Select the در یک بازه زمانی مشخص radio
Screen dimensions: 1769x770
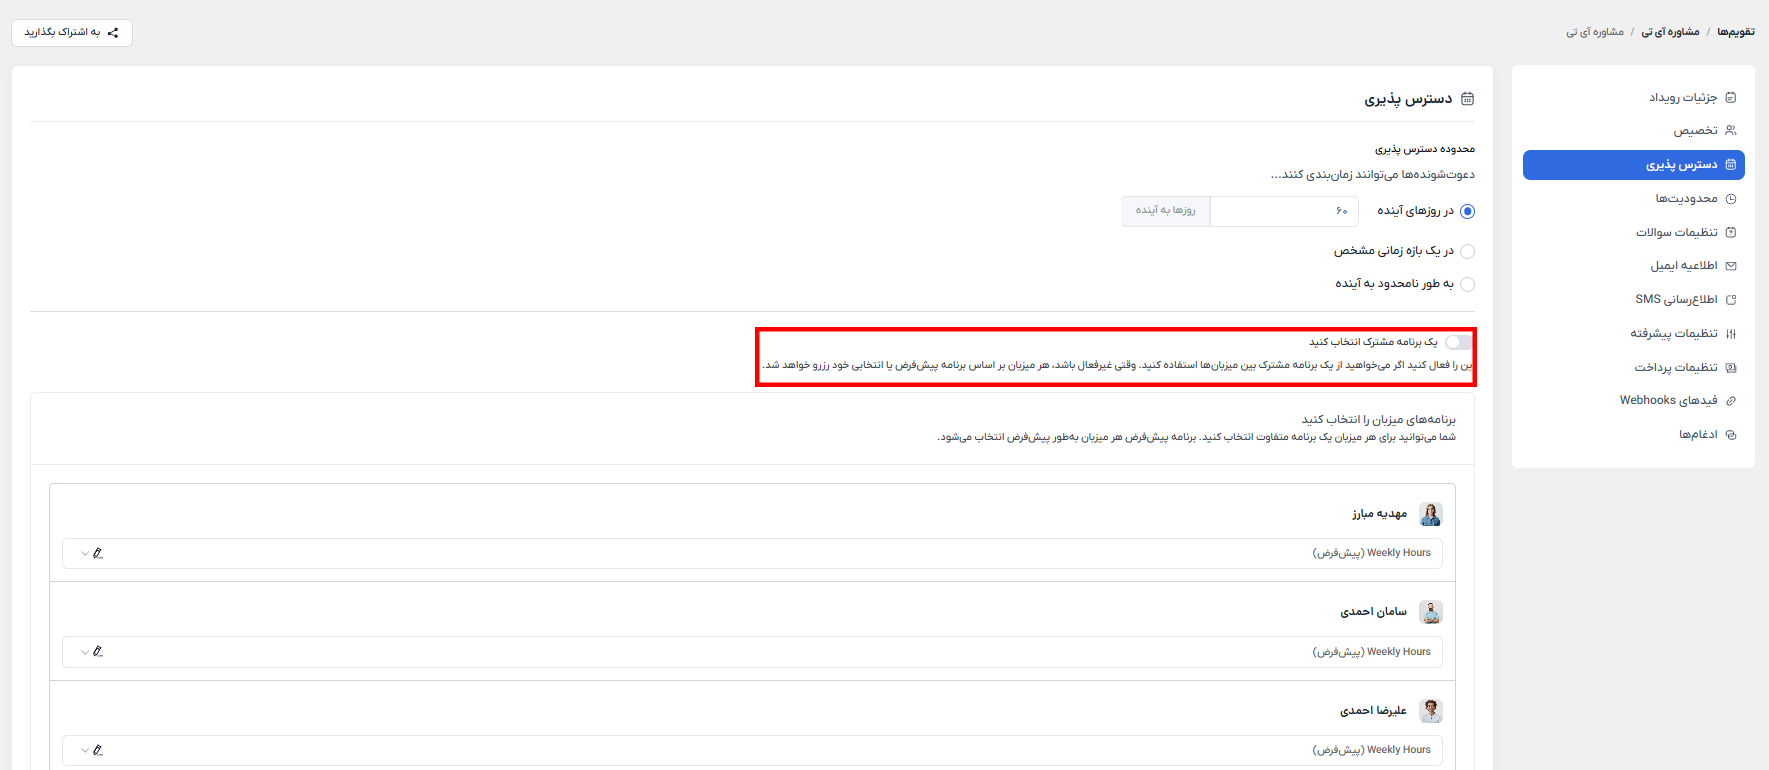click(1467, 251)
